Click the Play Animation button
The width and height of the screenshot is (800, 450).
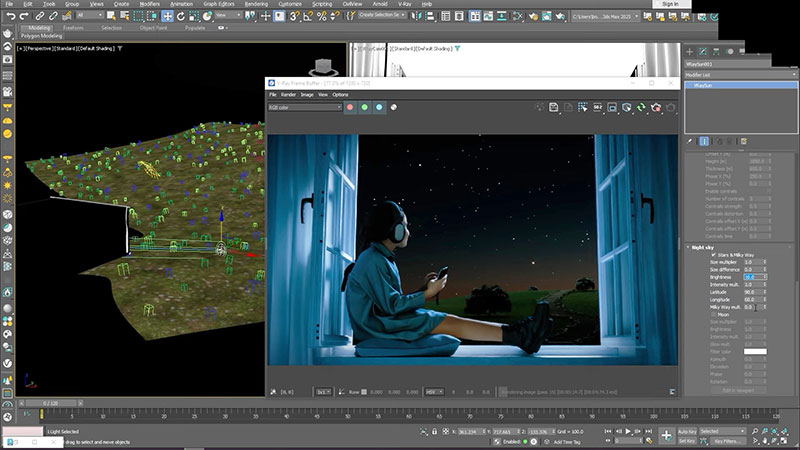[628, 432]
